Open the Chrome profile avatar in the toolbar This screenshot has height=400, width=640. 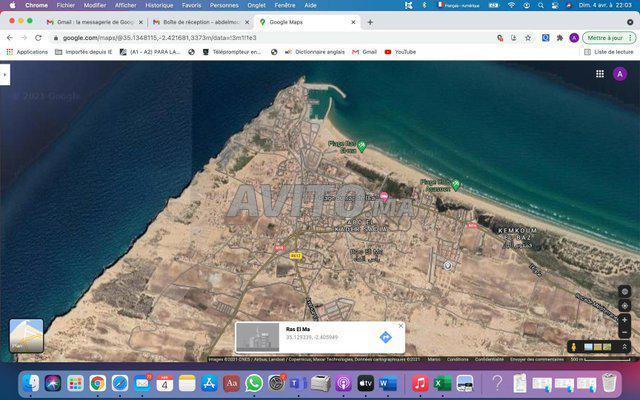574,38
